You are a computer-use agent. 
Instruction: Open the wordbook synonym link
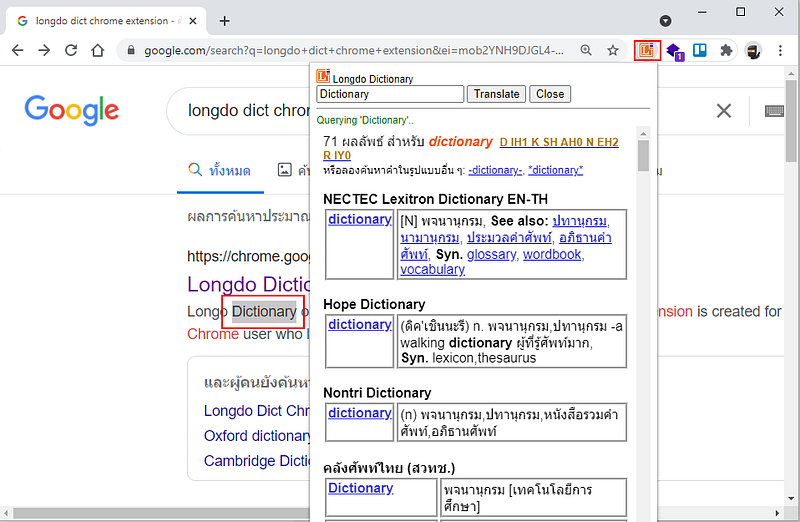point(552,254)
